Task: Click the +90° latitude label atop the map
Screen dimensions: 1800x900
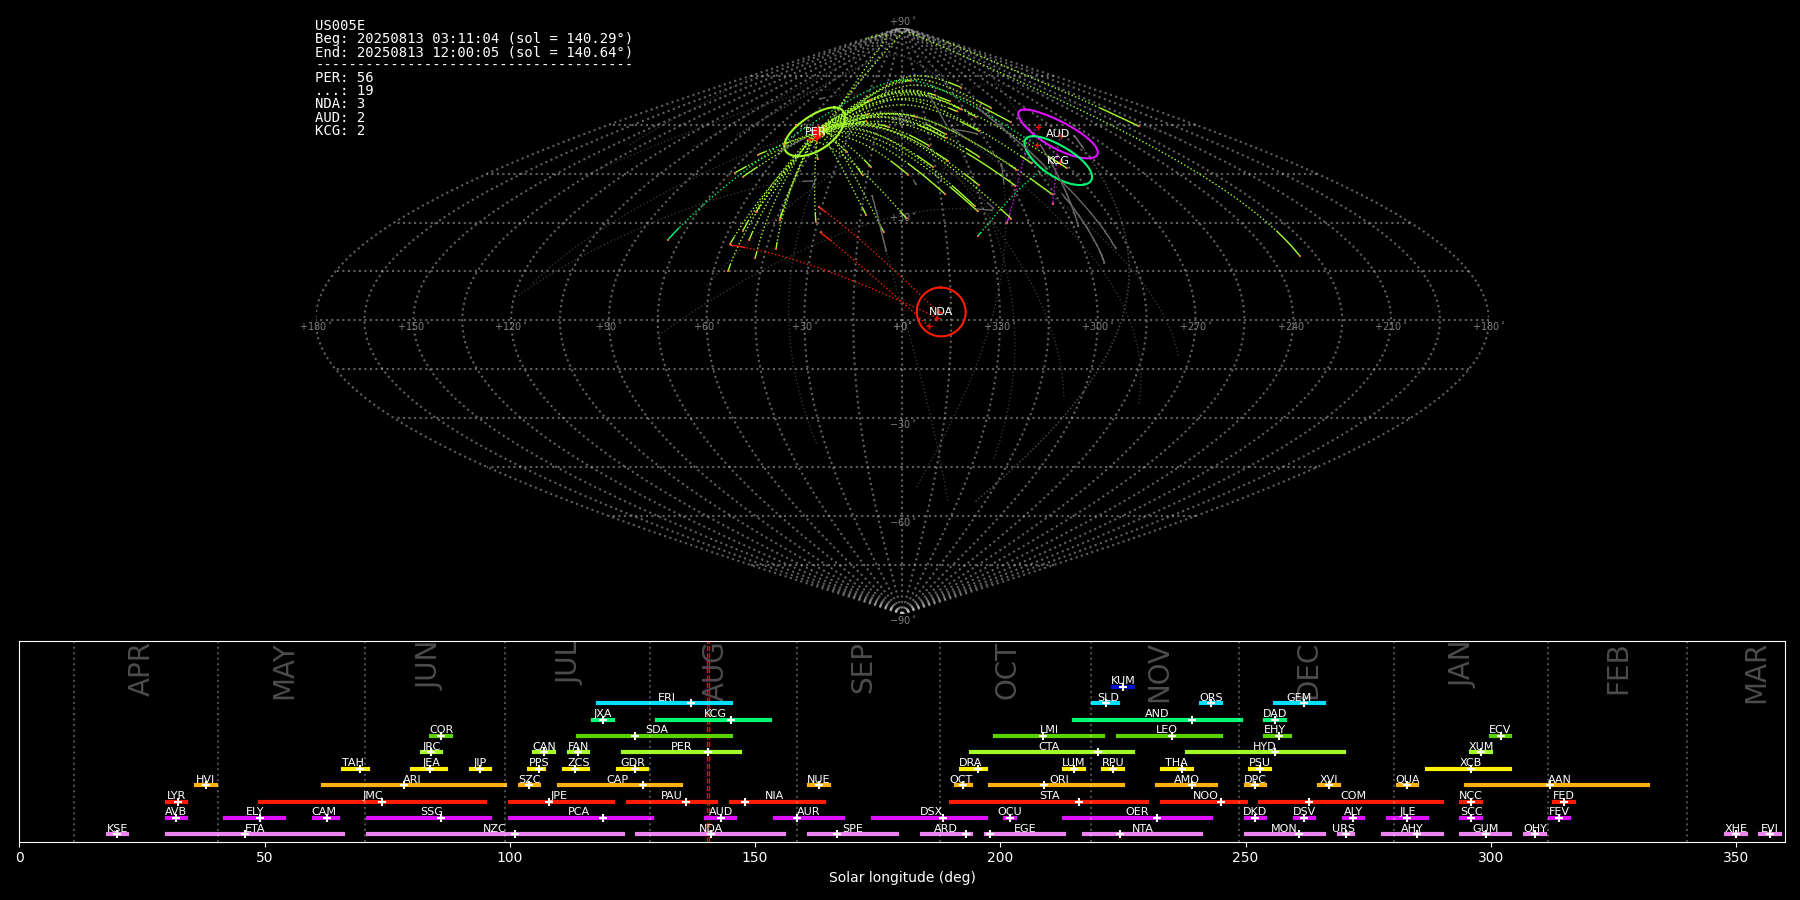Action: (902, 22)
